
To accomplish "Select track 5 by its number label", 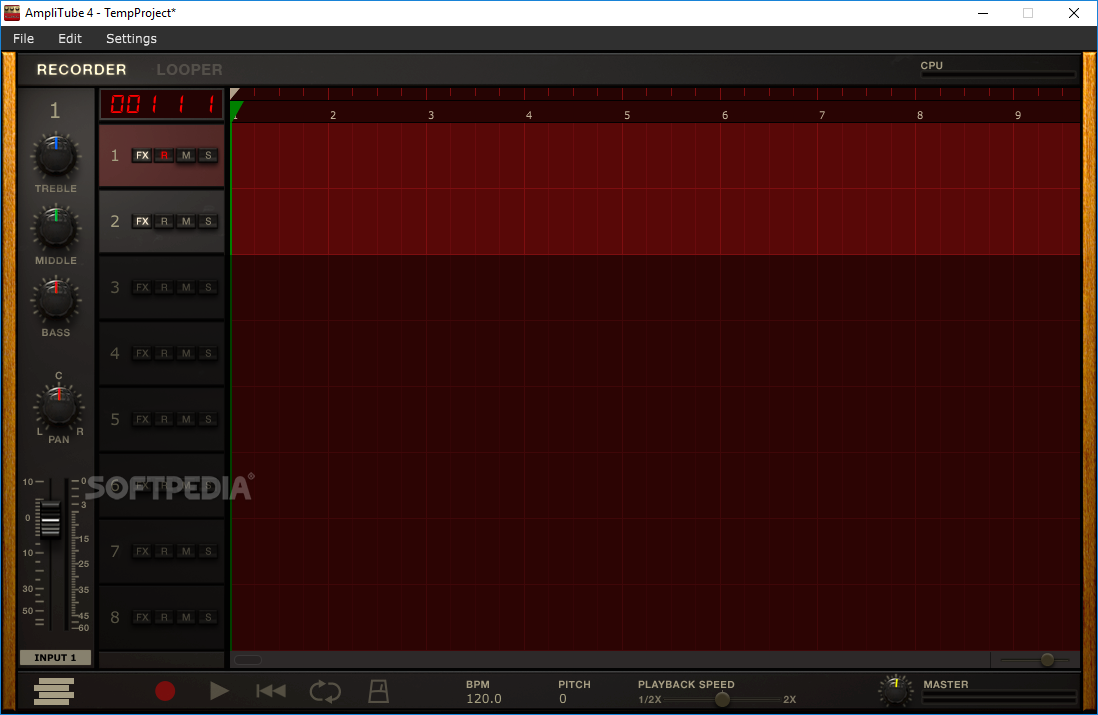I will tap(115, 419).
